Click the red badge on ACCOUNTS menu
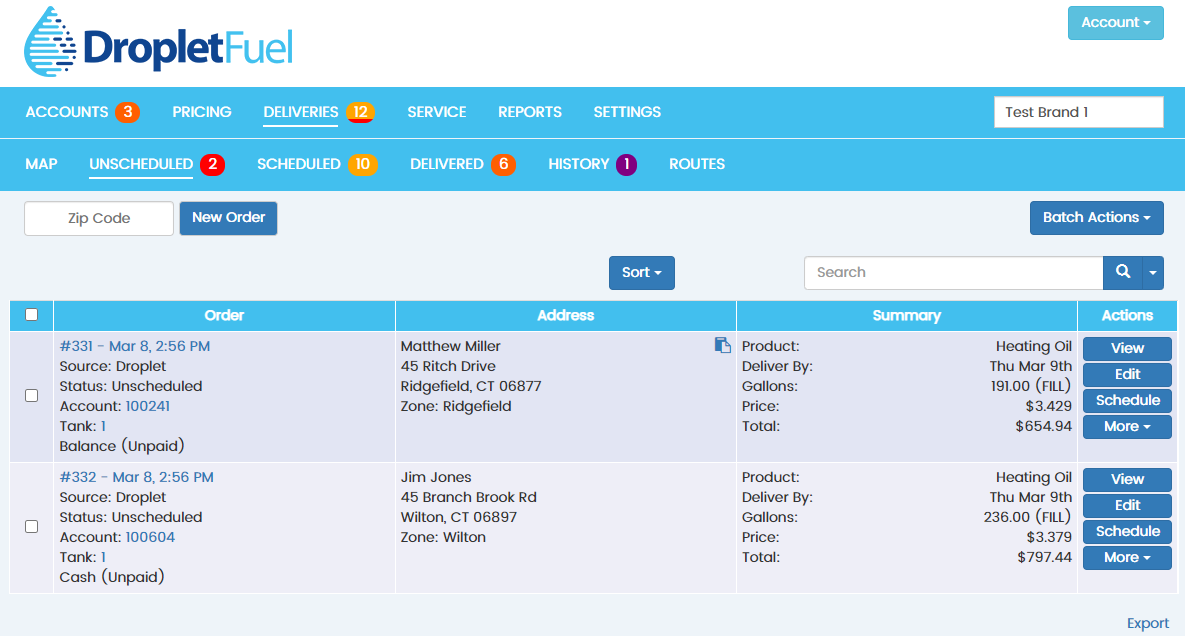This screenshot has width=1185, height=636. pos(128,112)
